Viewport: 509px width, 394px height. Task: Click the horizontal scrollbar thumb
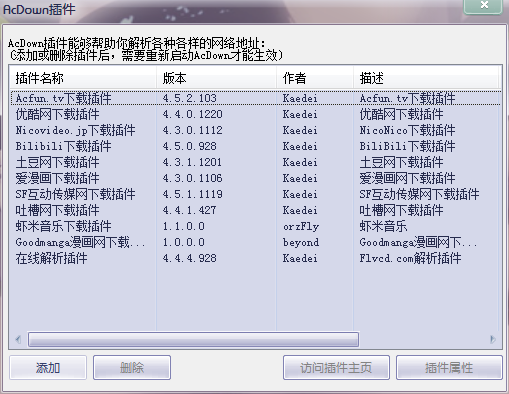[194, 339]
